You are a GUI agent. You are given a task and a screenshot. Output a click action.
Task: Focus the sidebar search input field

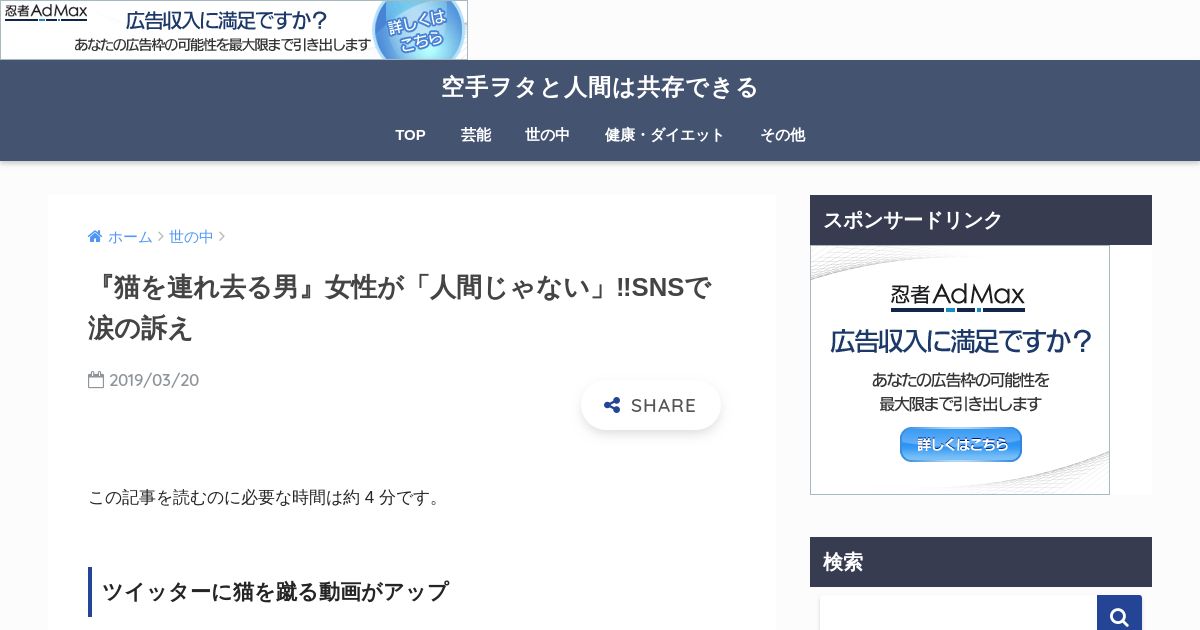pyautogui.click(x=958, y=614)
